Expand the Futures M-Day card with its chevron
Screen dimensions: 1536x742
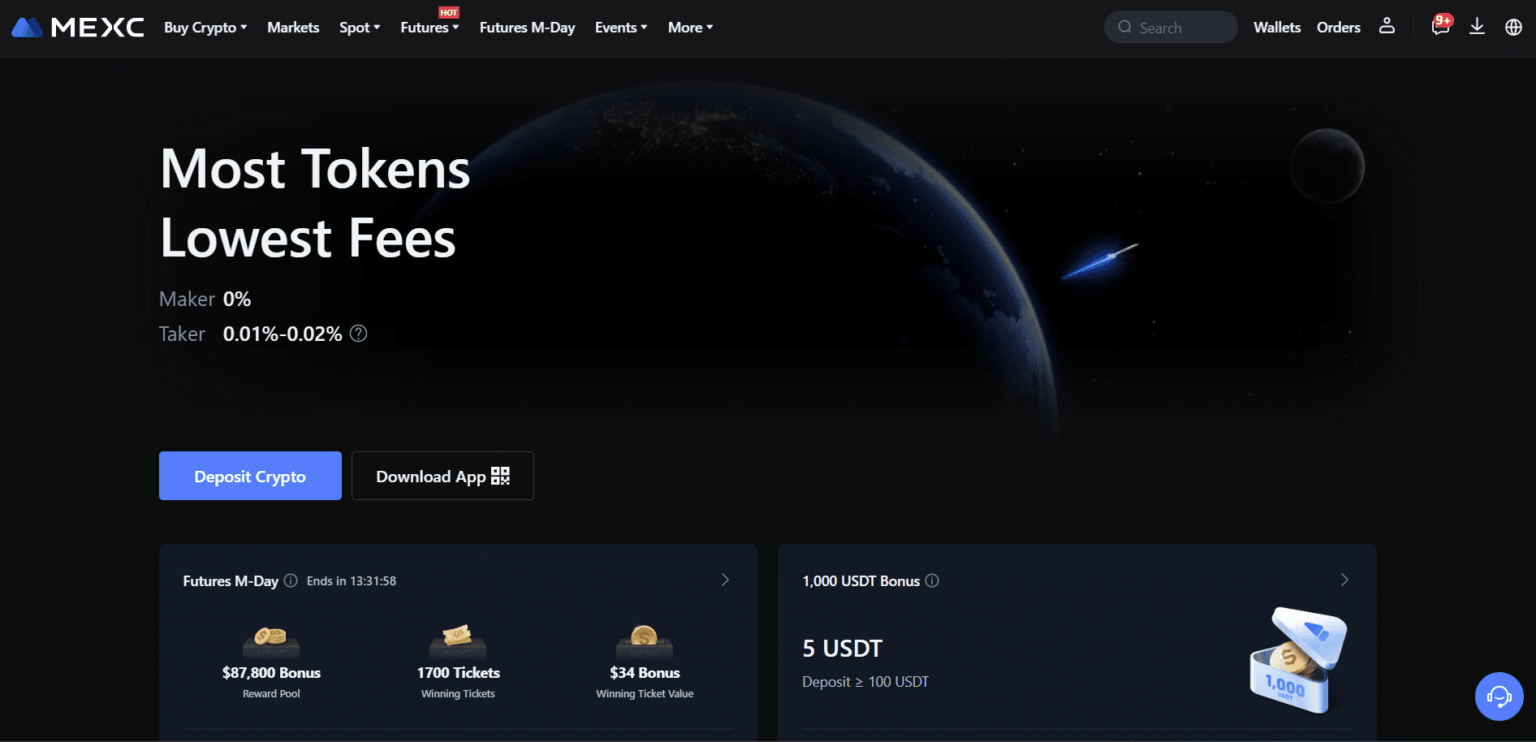click(x=725, y=579)
